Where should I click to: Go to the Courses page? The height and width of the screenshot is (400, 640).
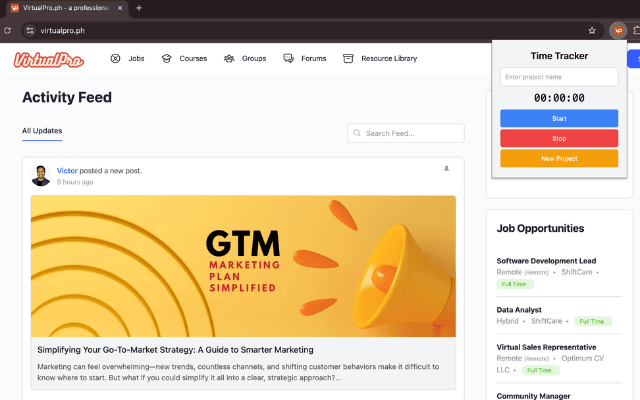[184, 59]
